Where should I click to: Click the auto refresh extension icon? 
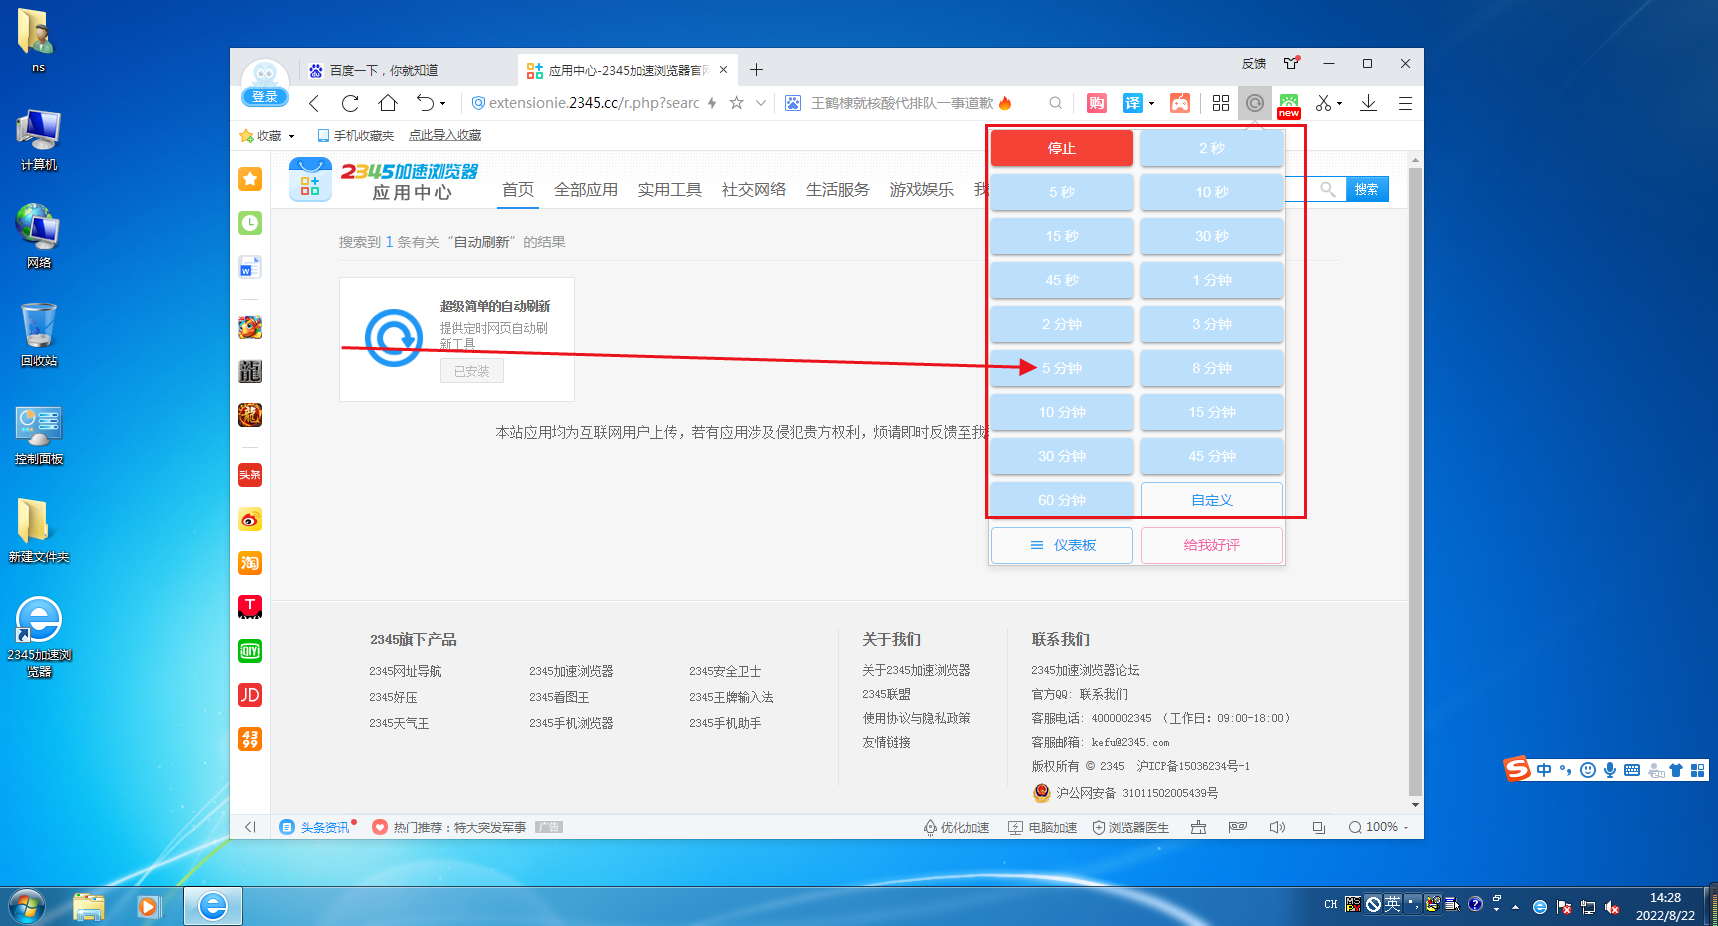tap(1254, 103)
